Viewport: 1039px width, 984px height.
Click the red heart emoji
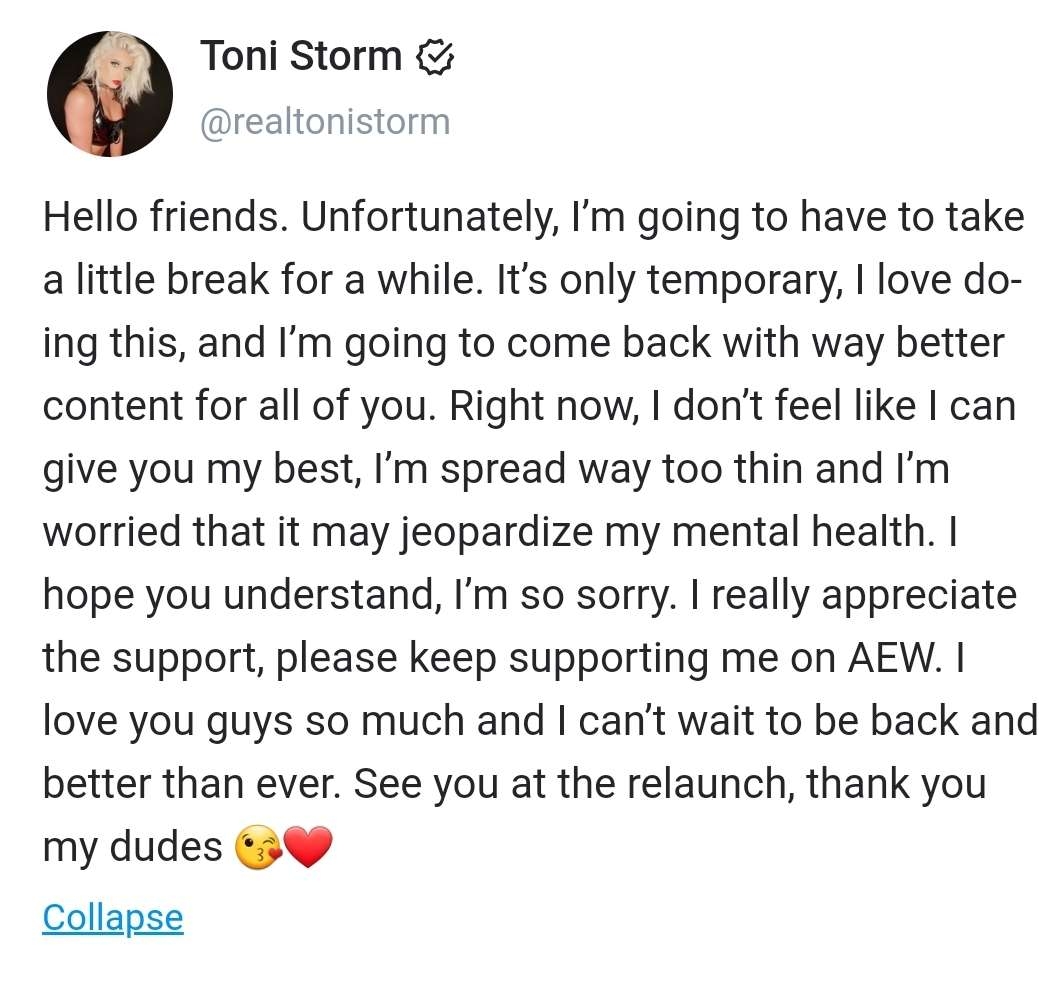pos(307,848)
